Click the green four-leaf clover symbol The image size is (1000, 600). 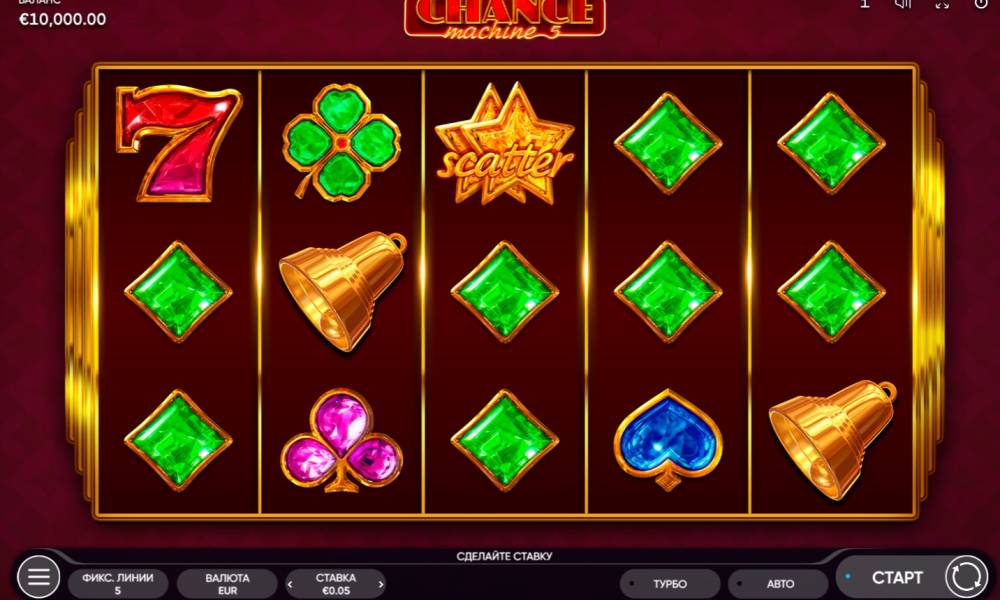click(x=341, y=142)
